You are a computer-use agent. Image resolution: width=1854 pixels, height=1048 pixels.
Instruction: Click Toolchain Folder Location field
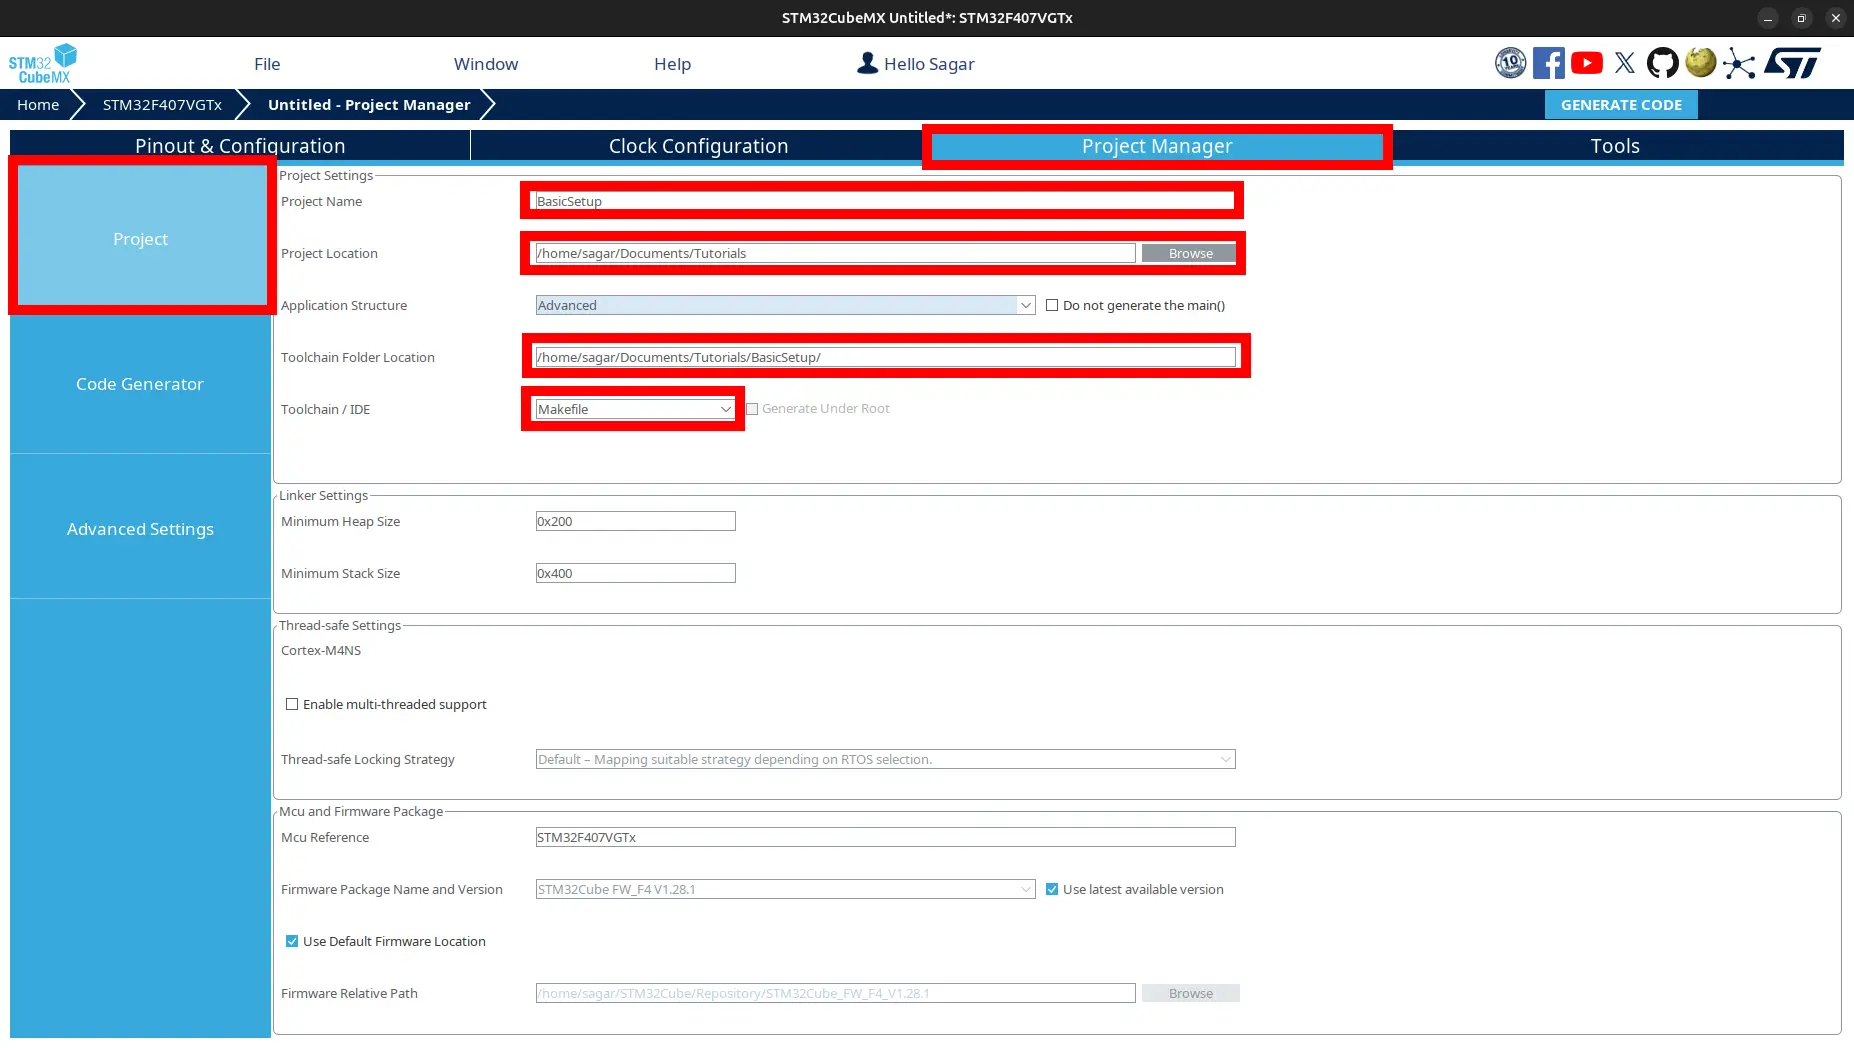pyautogui.click(x=885, y=357)
